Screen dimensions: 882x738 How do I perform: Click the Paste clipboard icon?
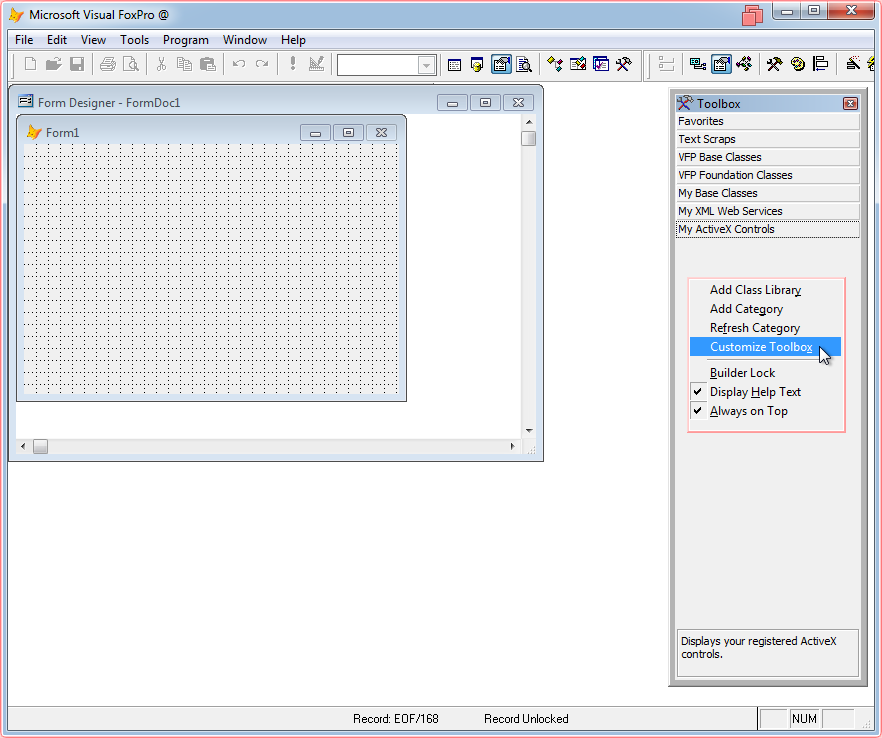(208, 64)
